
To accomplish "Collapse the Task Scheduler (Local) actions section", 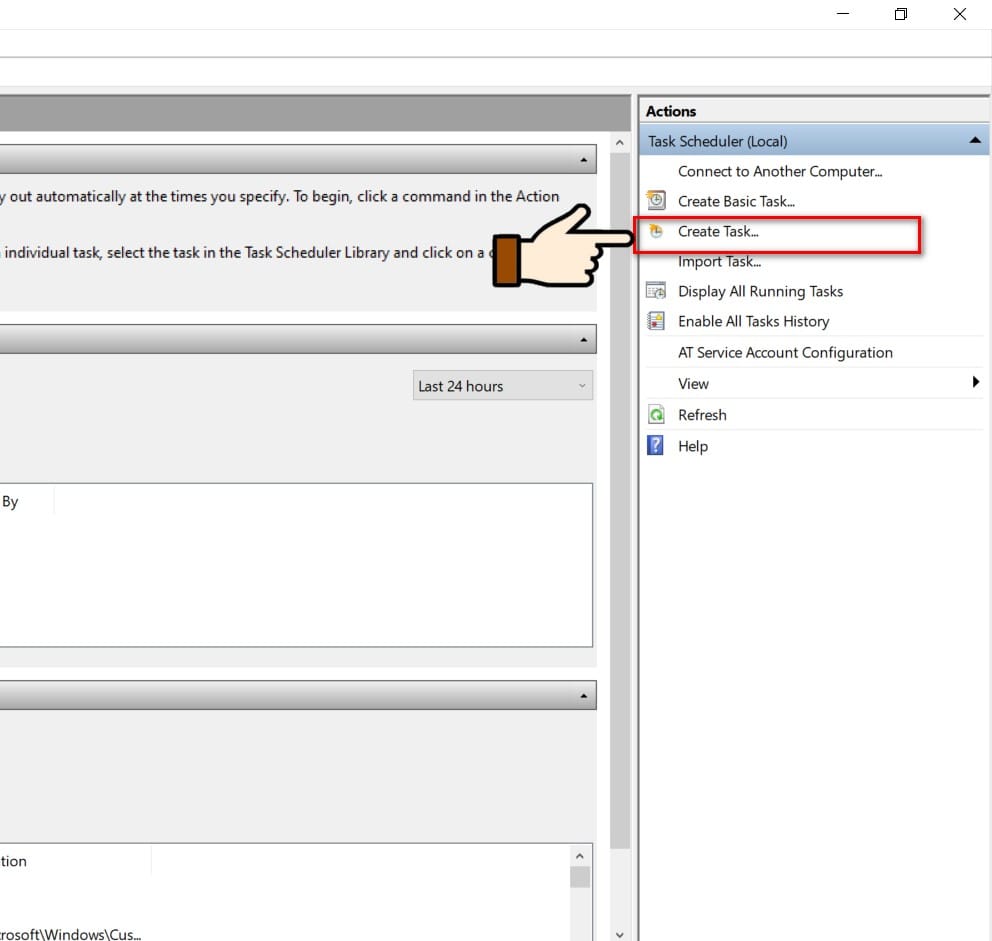I will [975, 140].
